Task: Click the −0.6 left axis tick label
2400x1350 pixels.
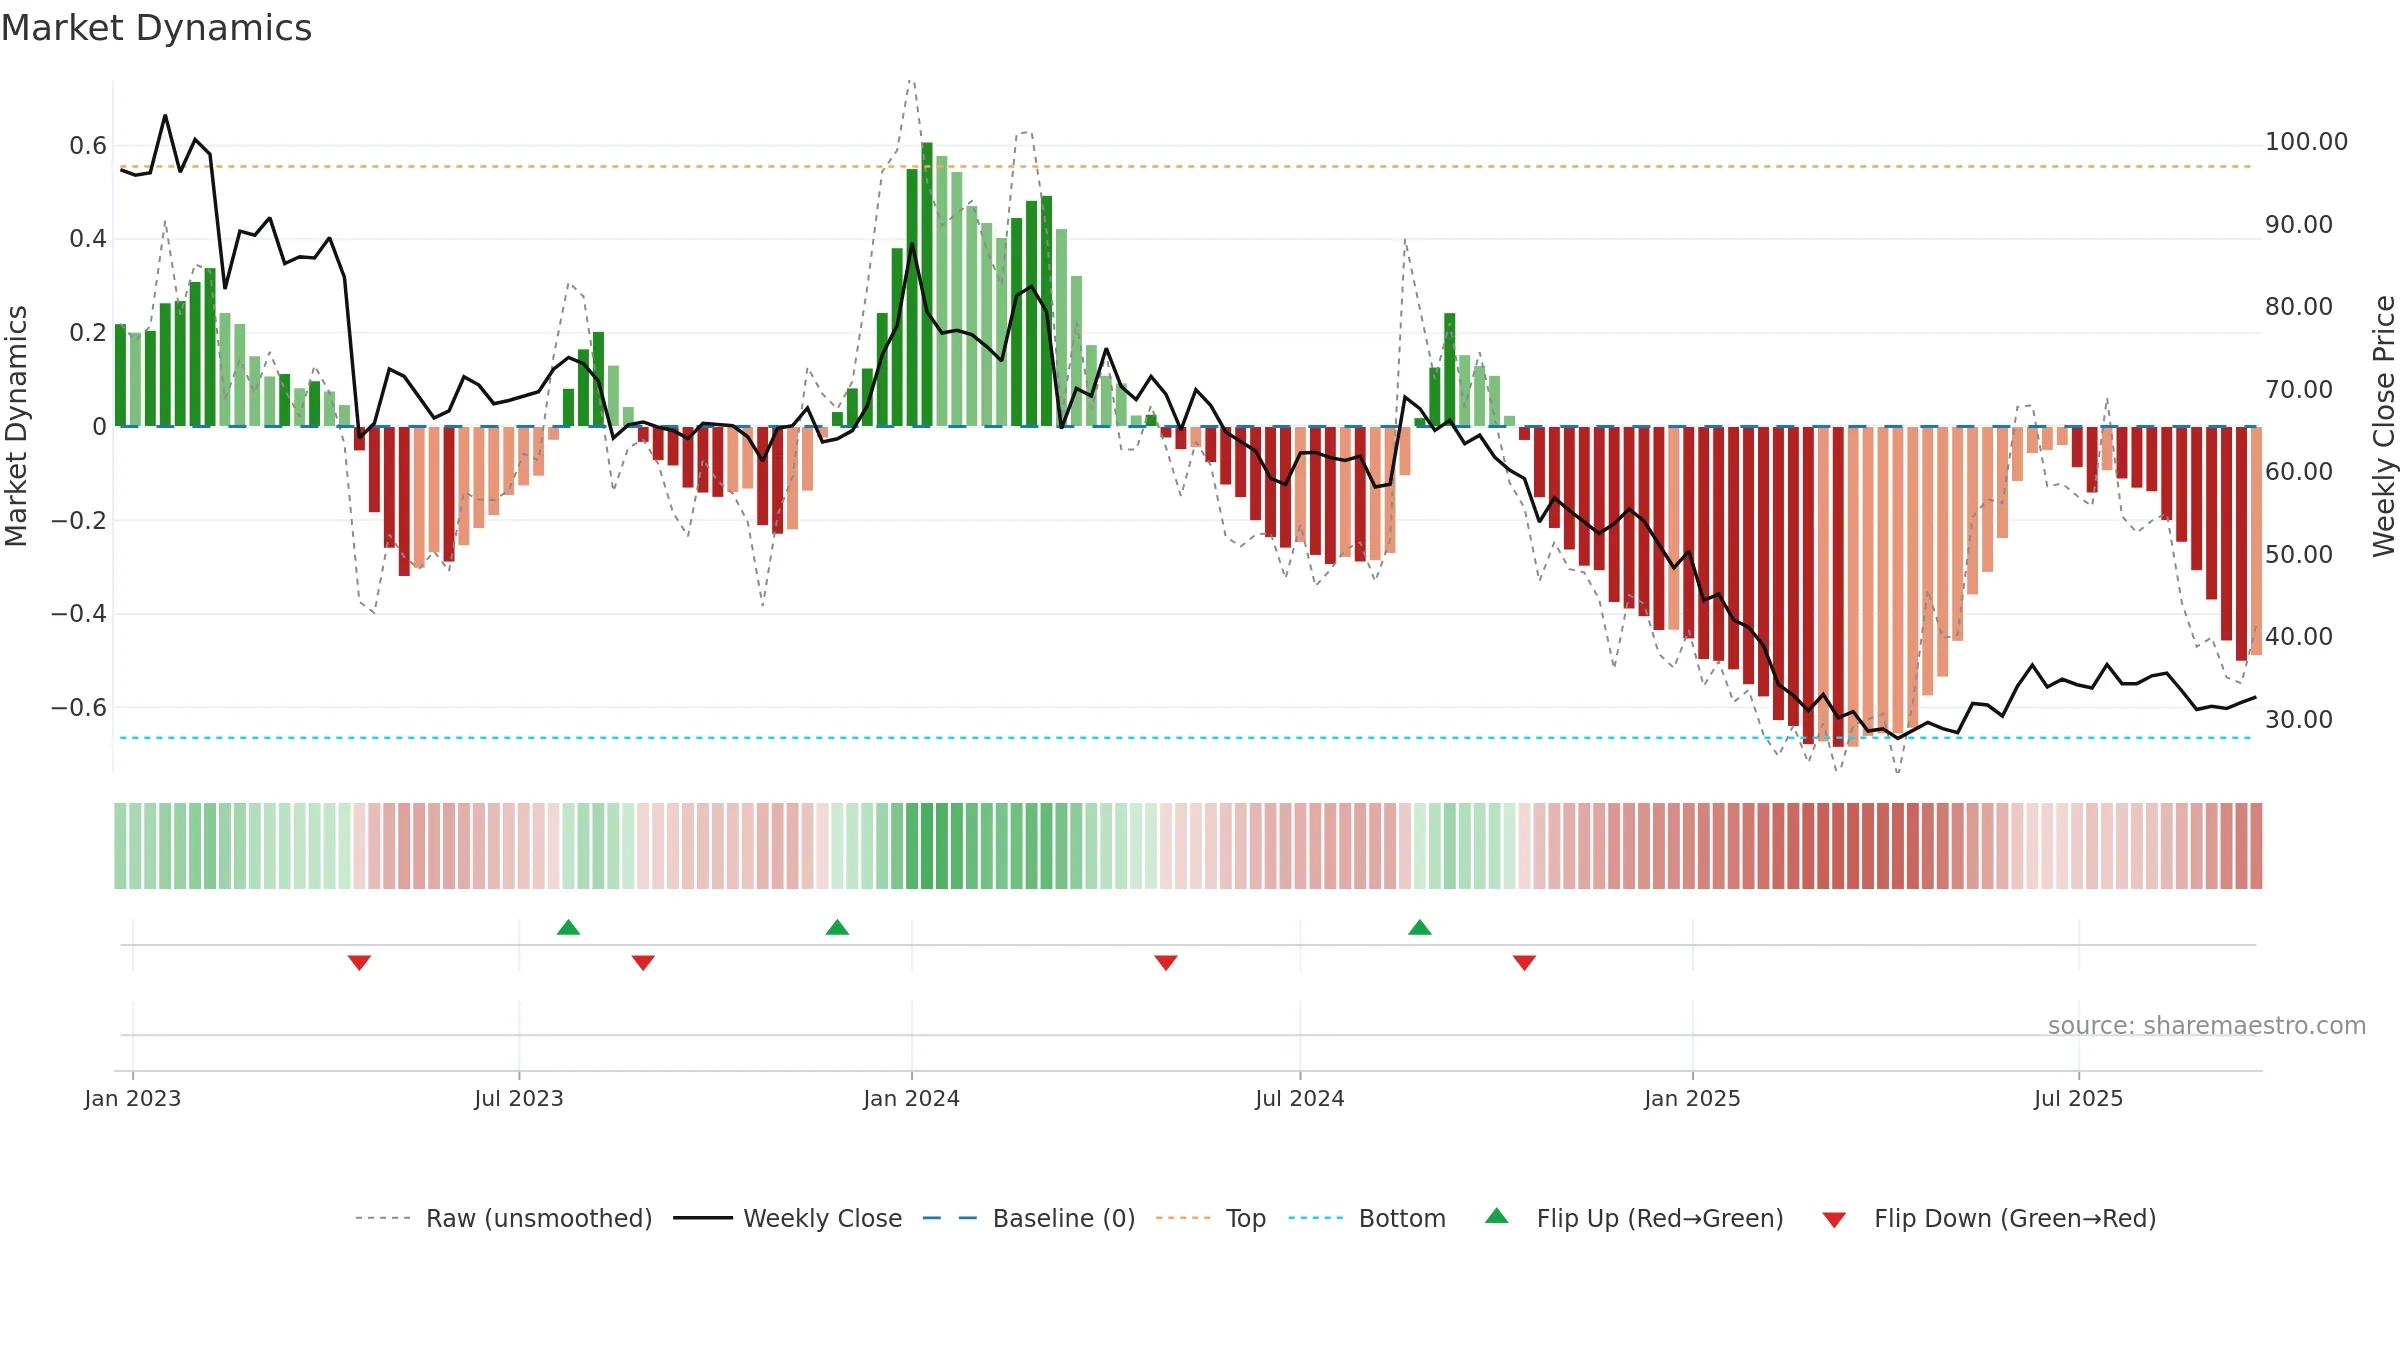Action: pyautogui.click(x=79, y=707)
